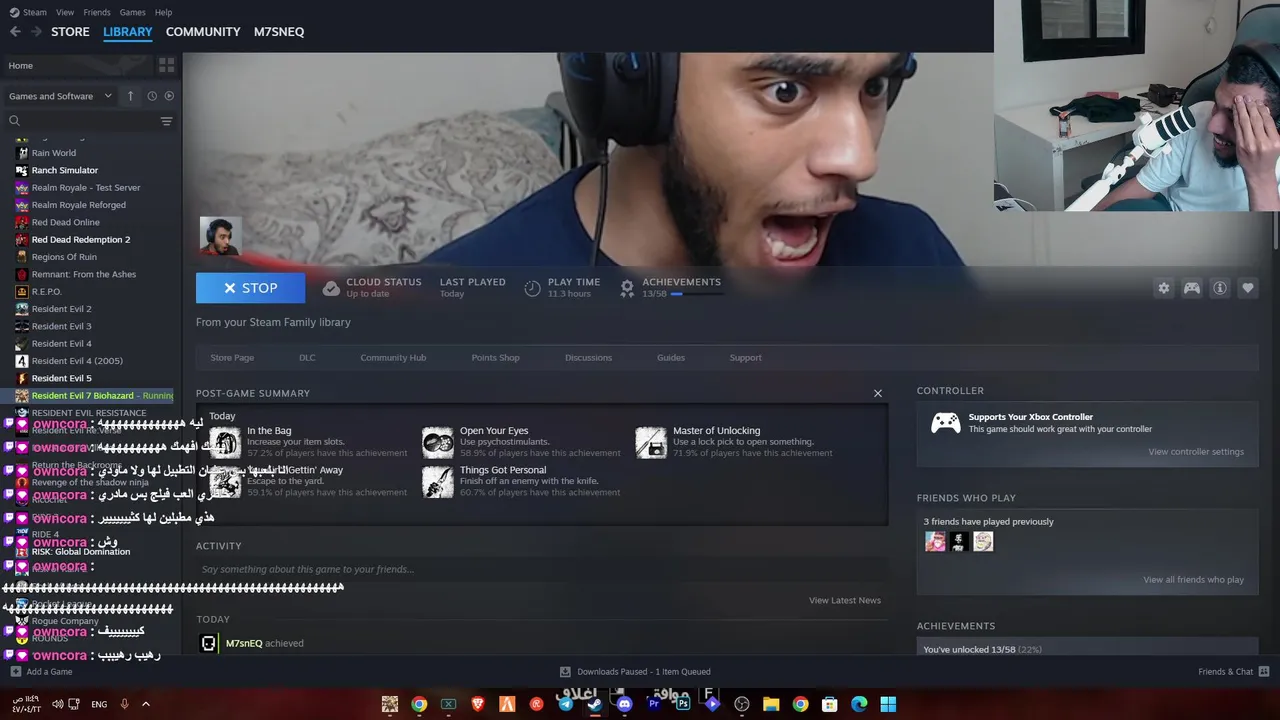The width and height of the screenshot is (1280, 720).
Task: Select Red Dead Redemption 2 in library
Action: pyautogui.click(x=81, y=240)
